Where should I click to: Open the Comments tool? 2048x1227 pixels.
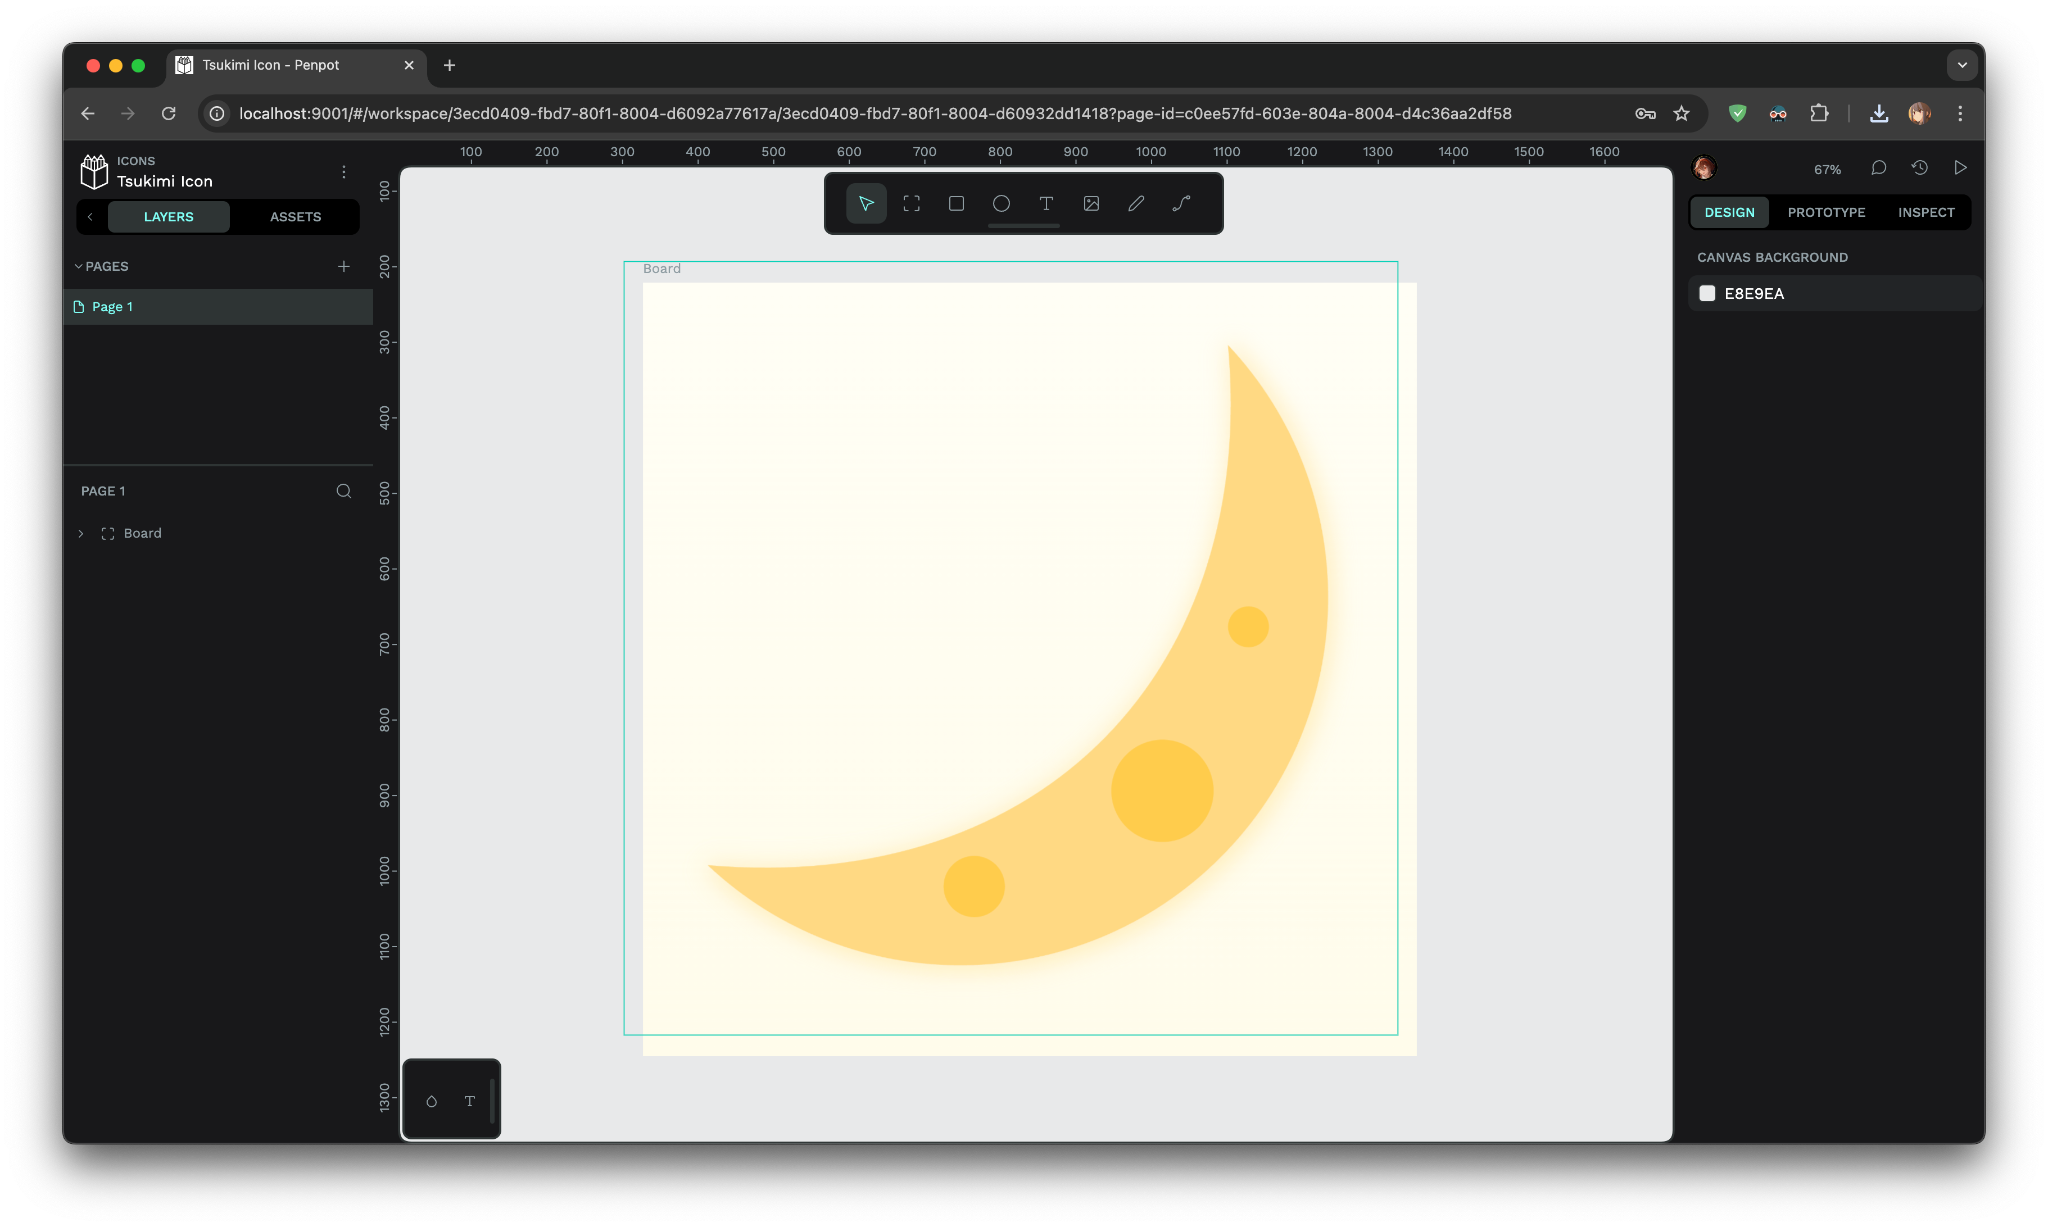[x=1878, y=167]
